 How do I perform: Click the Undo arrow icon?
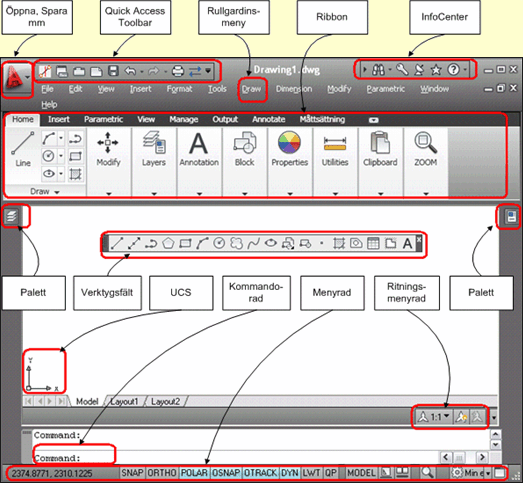(x=130, y=71)
